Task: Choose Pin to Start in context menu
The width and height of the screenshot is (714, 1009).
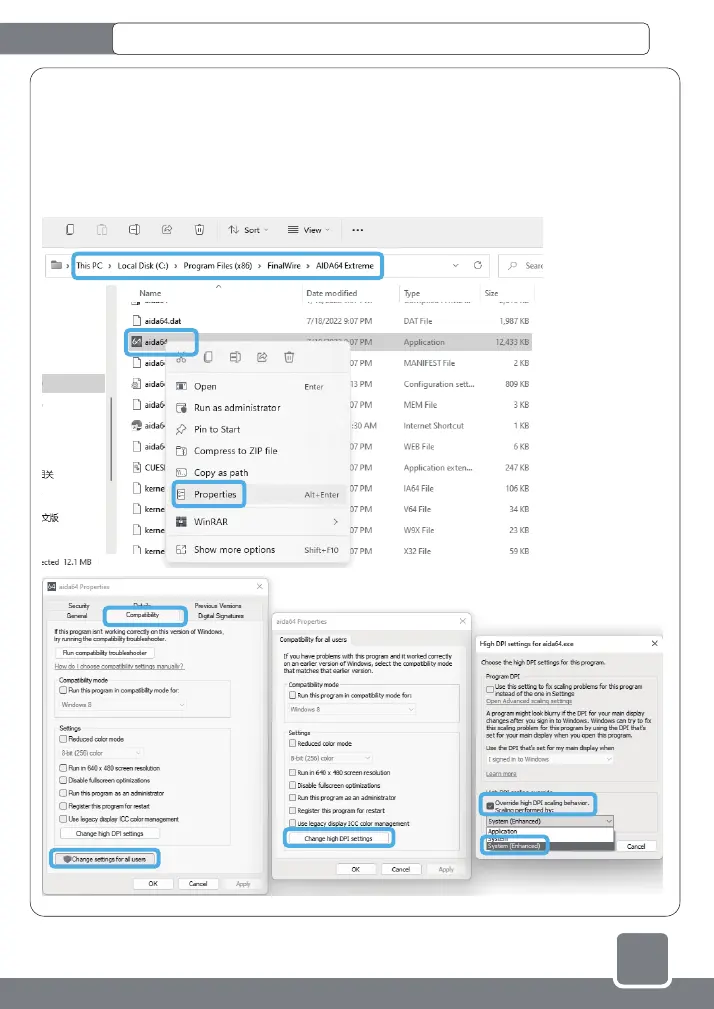Action: 258,429
